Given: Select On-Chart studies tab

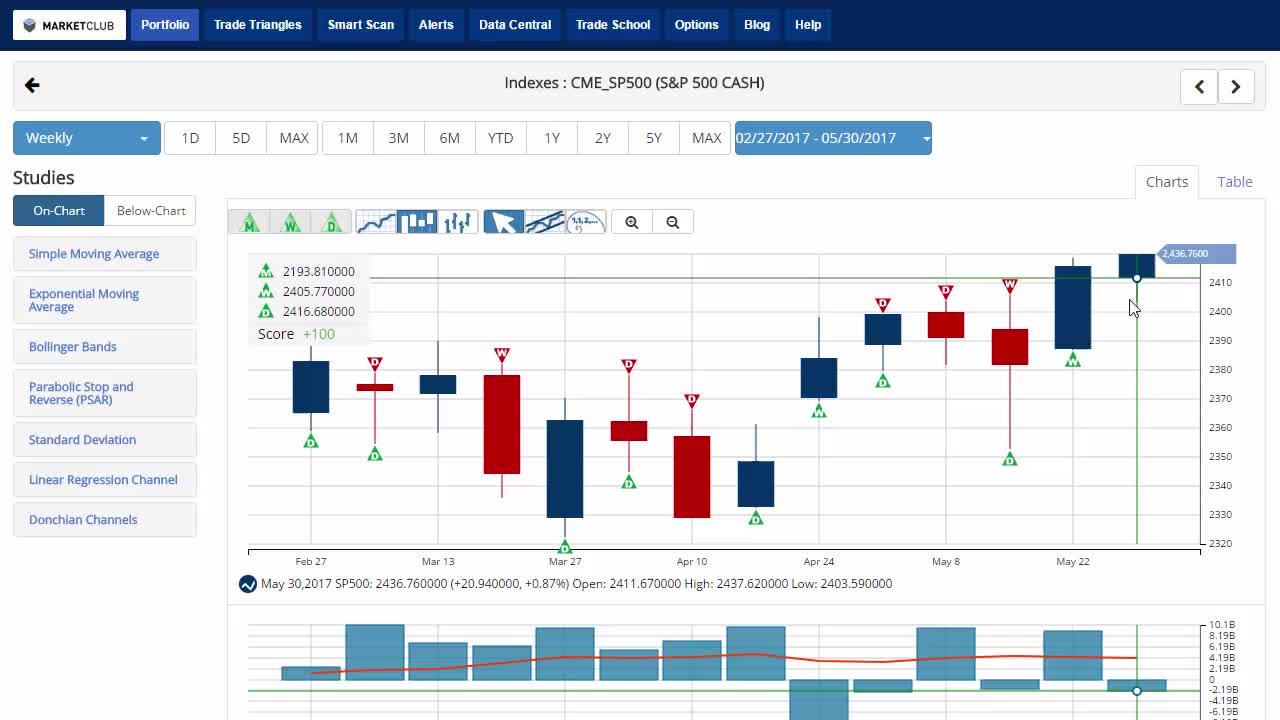Looking at the screenshot, I should [59, 211].
